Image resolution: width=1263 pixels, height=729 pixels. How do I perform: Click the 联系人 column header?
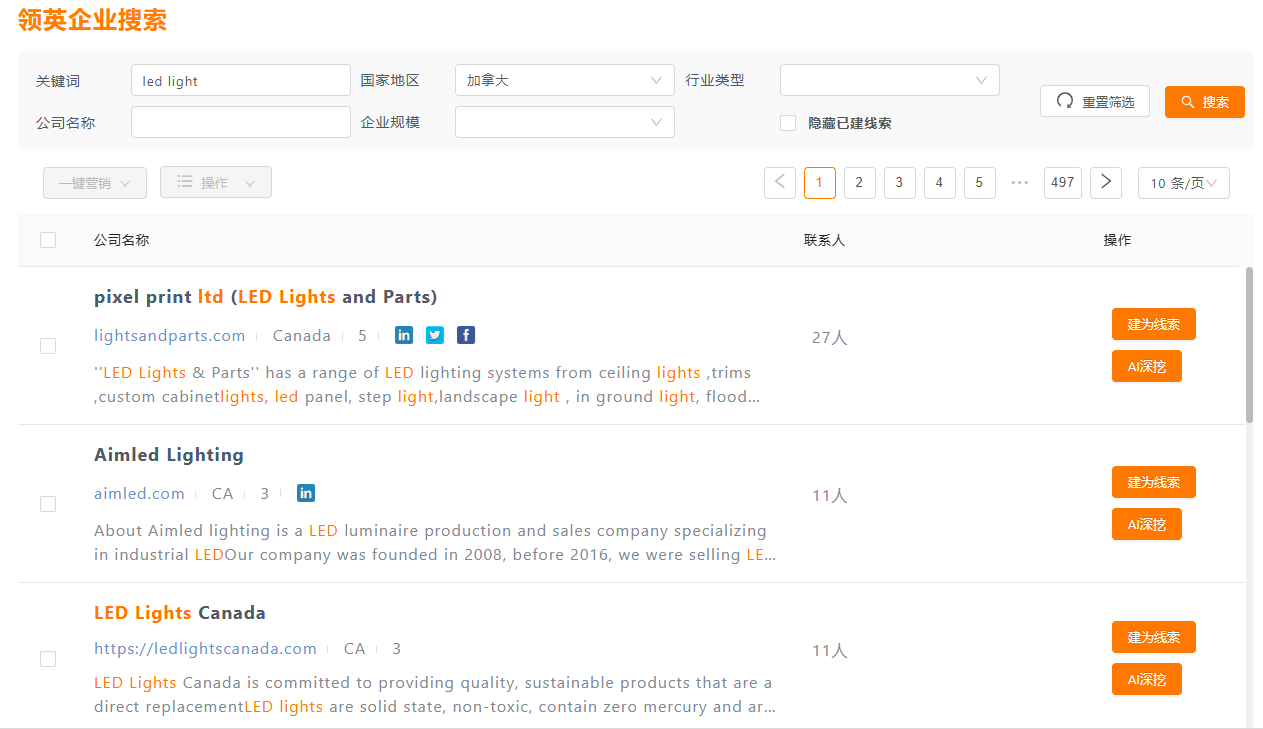824,240
